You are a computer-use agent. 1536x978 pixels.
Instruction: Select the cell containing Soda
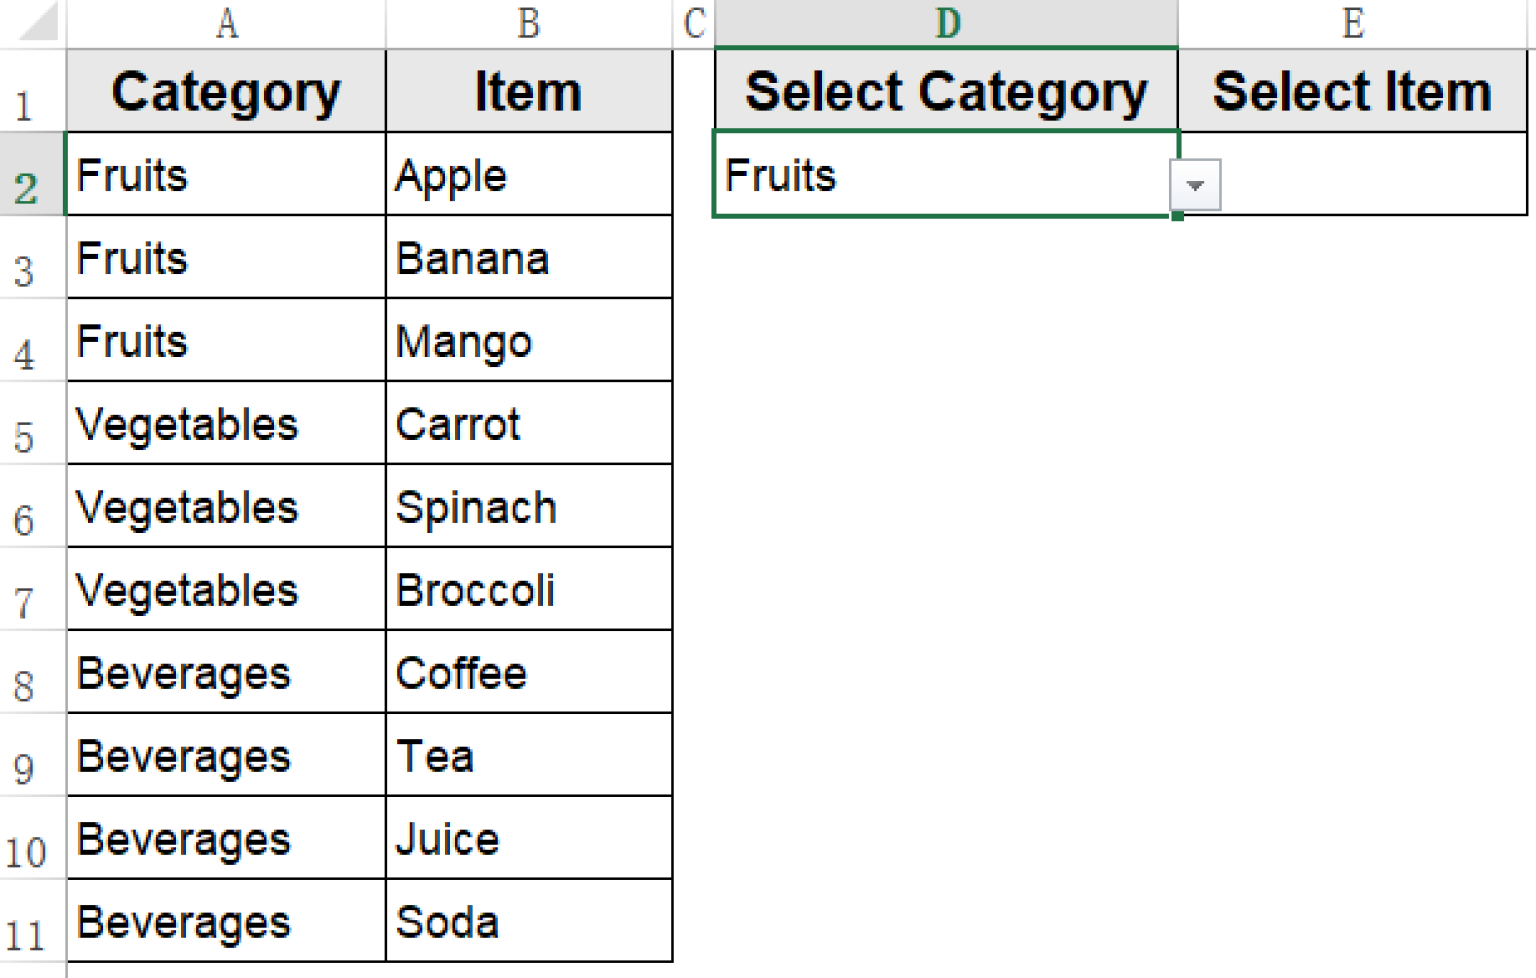click(x=528, y=920)
